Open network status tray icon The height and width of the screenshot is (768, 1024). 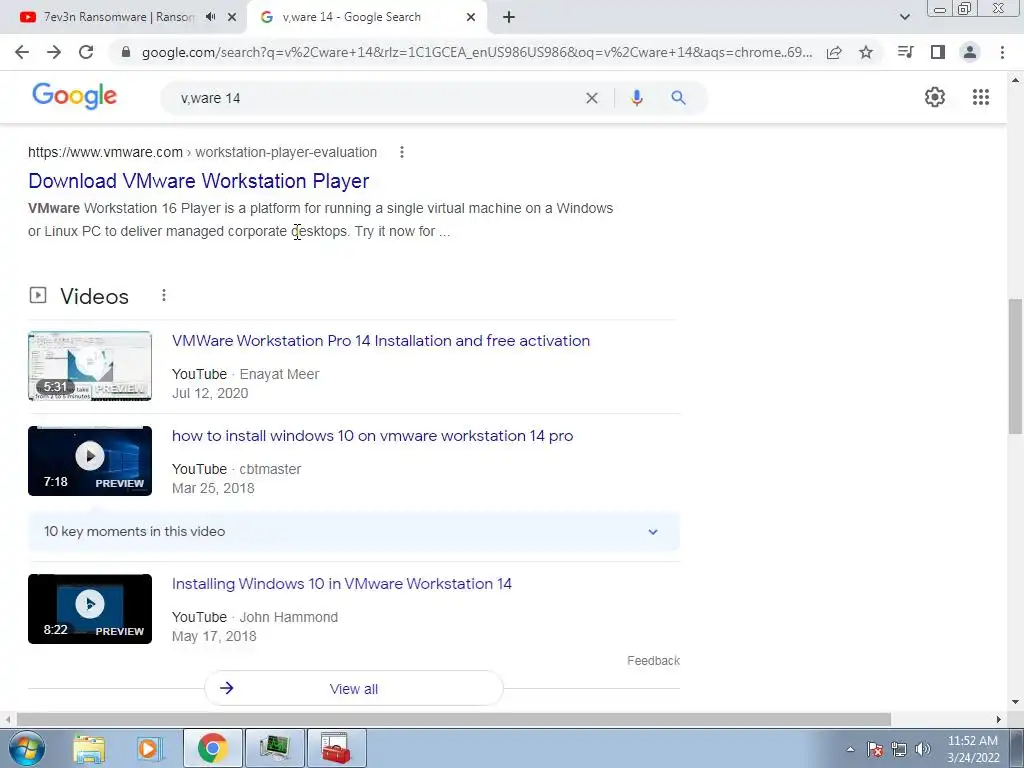pos(899,749)
